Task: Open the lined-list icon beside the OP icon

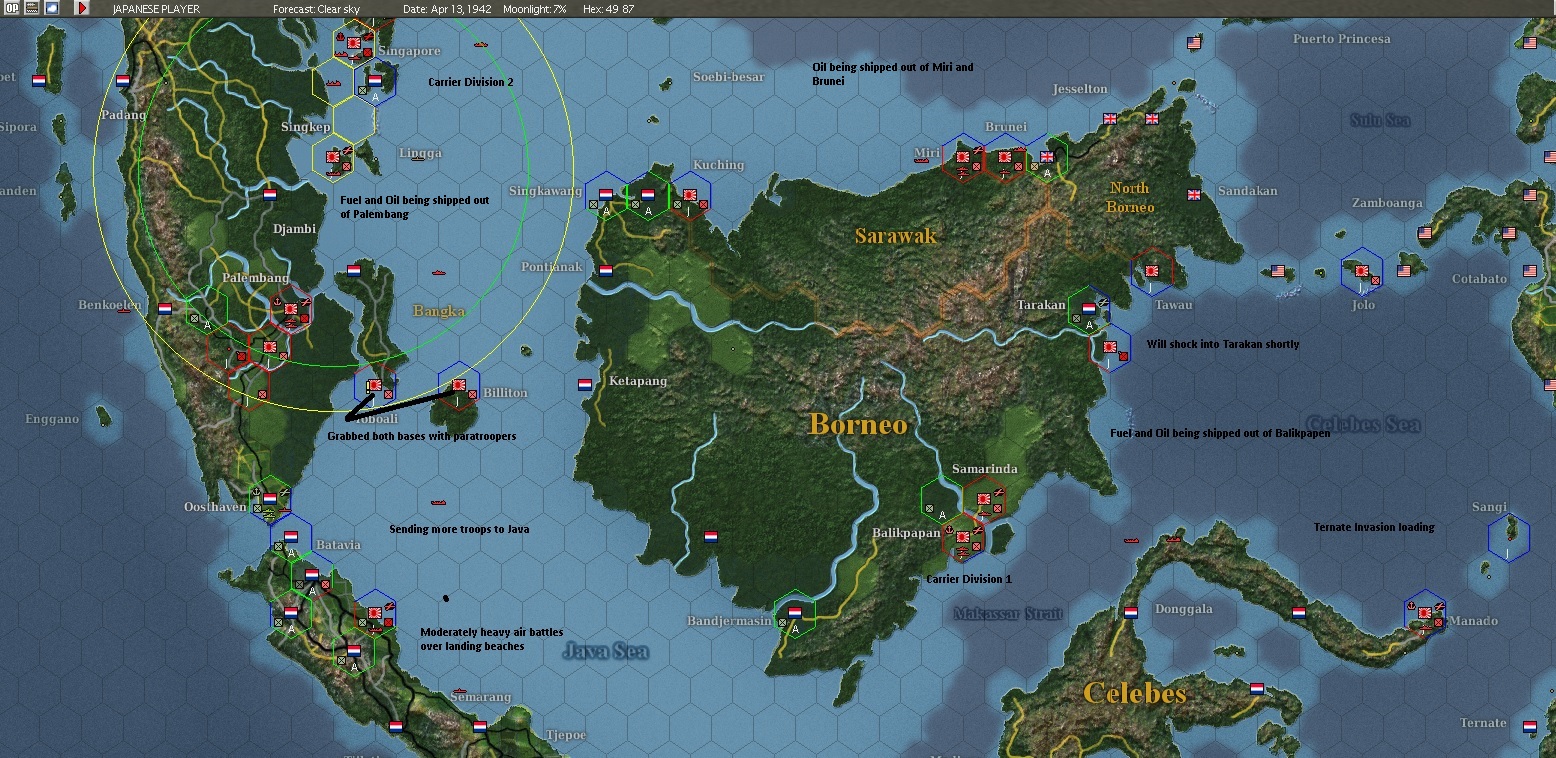Action: pyautogui.click(x=32, y=8)
